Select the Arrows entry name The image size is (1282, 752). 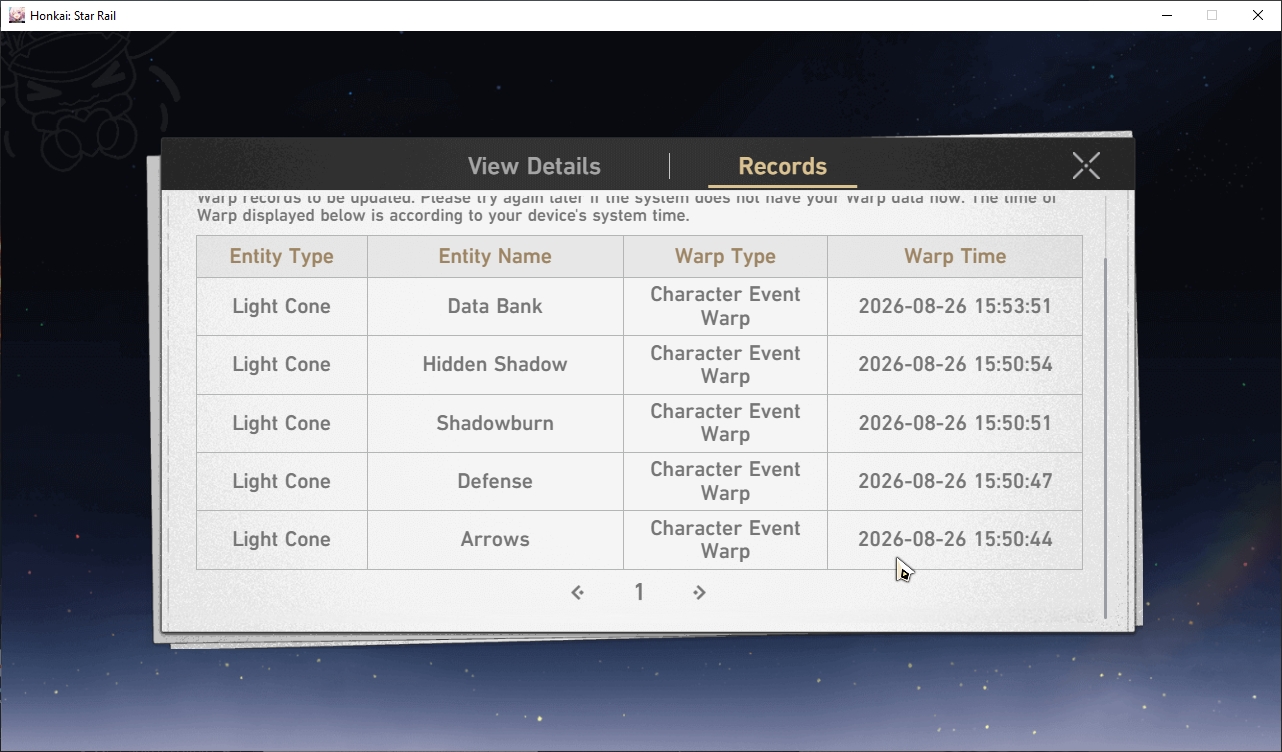[495, 539]
